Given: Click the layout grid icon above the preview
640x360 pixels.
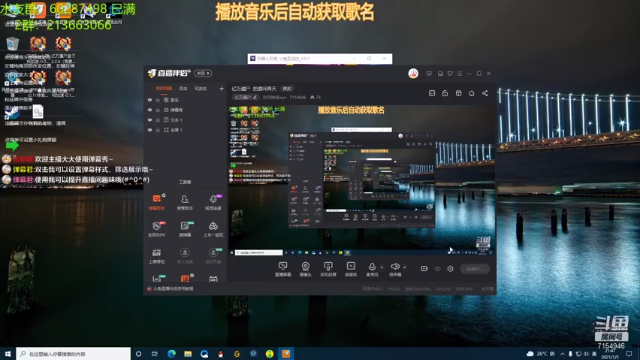Looking at the screenshot, I should (x=458, y=93).
